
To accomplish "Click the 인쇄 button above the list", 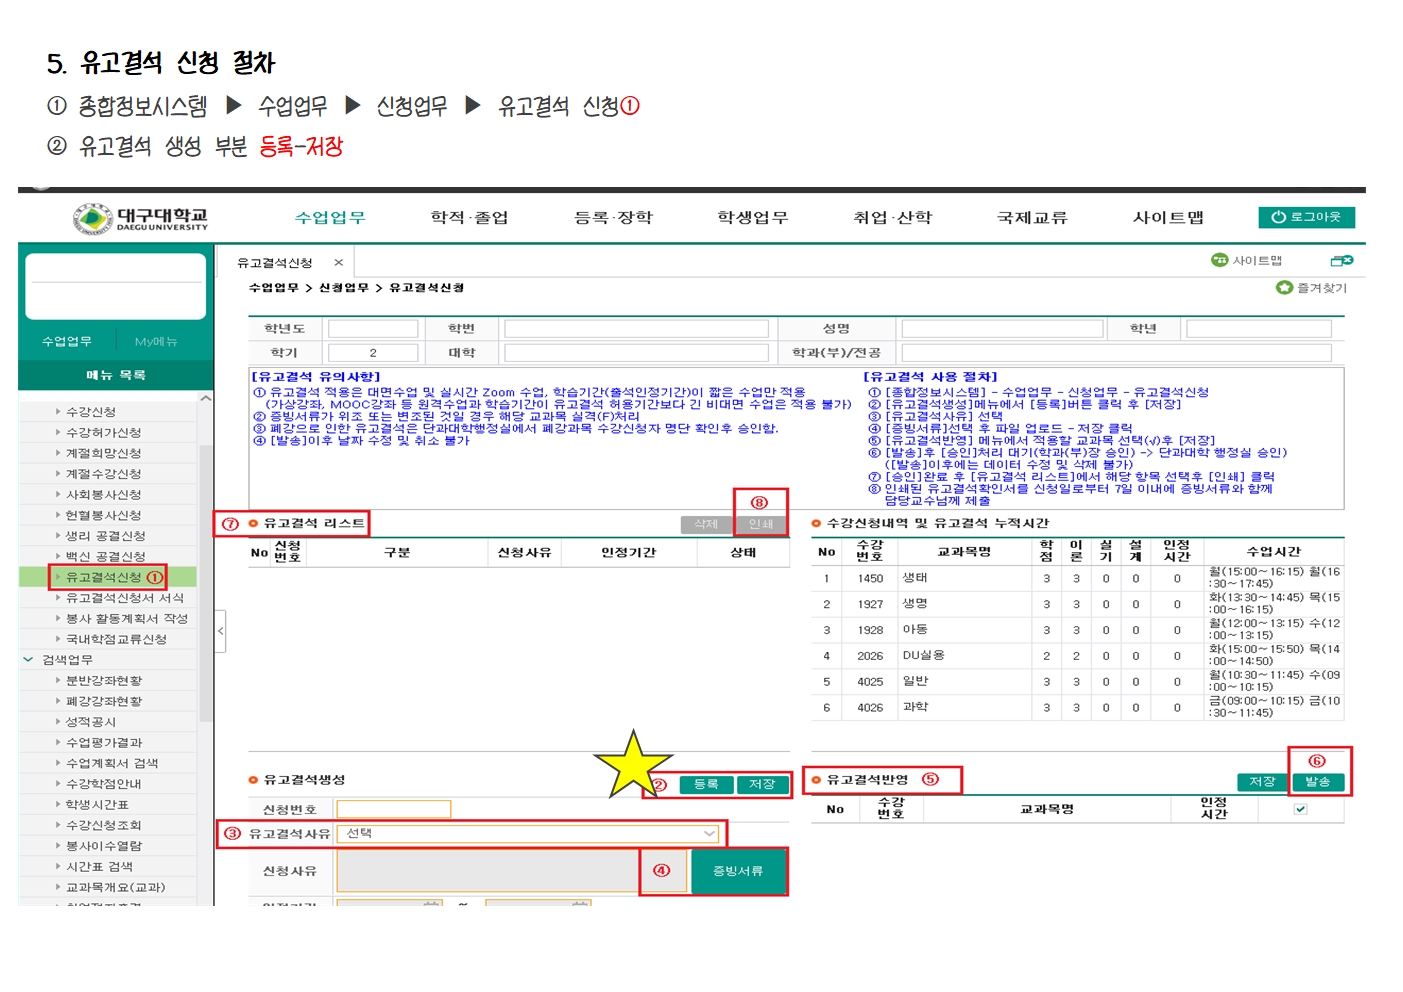I will point(760,524).
